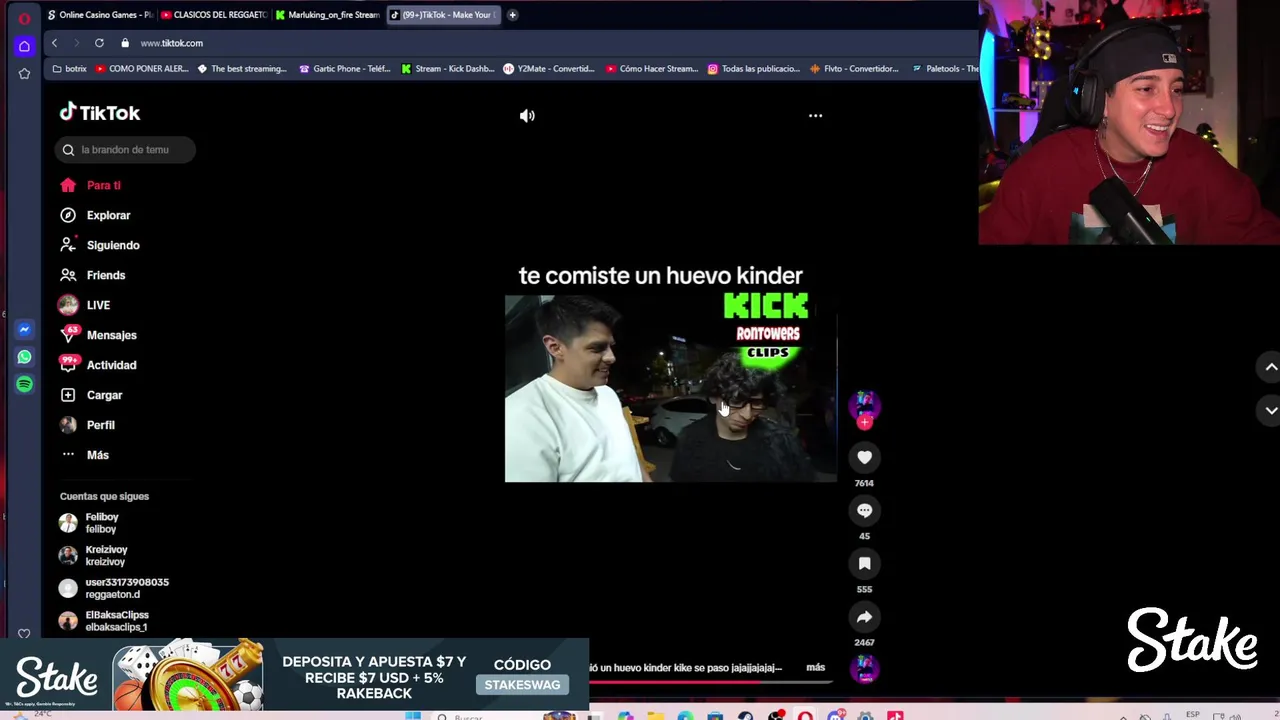Image resolution: width=1280 pixels, height=720 pixels.
Task: Bookmark the video to favorites
Action: click(x=864, y=563)
